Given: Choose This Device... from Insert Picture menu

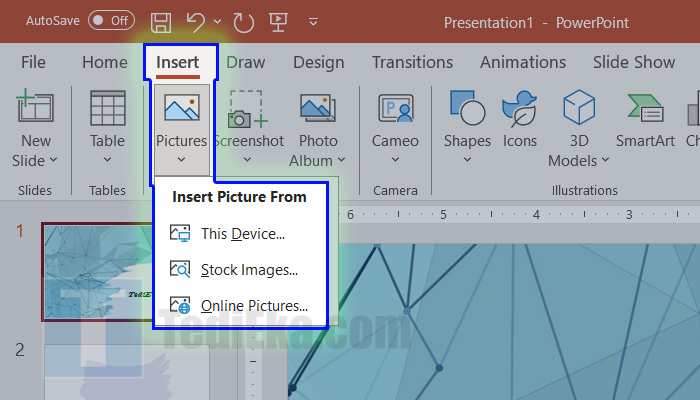Looking at the screenshot, I should (241, 233).
